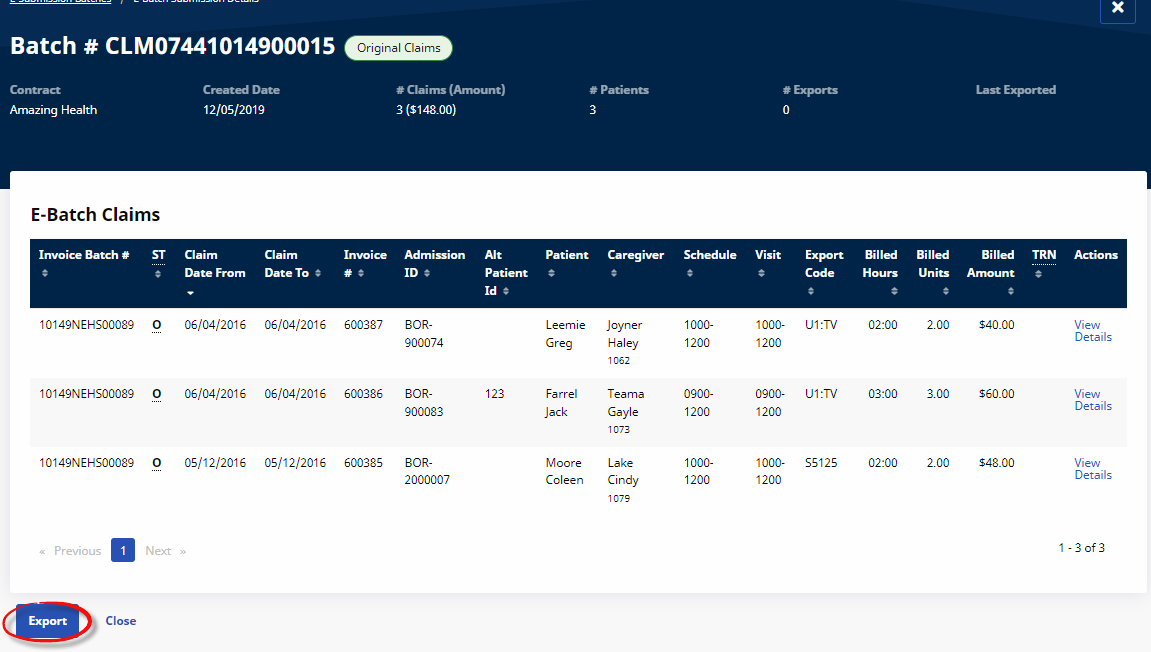Sort by Billed Amount column
1151x652 pixels.
coord(990,264)
